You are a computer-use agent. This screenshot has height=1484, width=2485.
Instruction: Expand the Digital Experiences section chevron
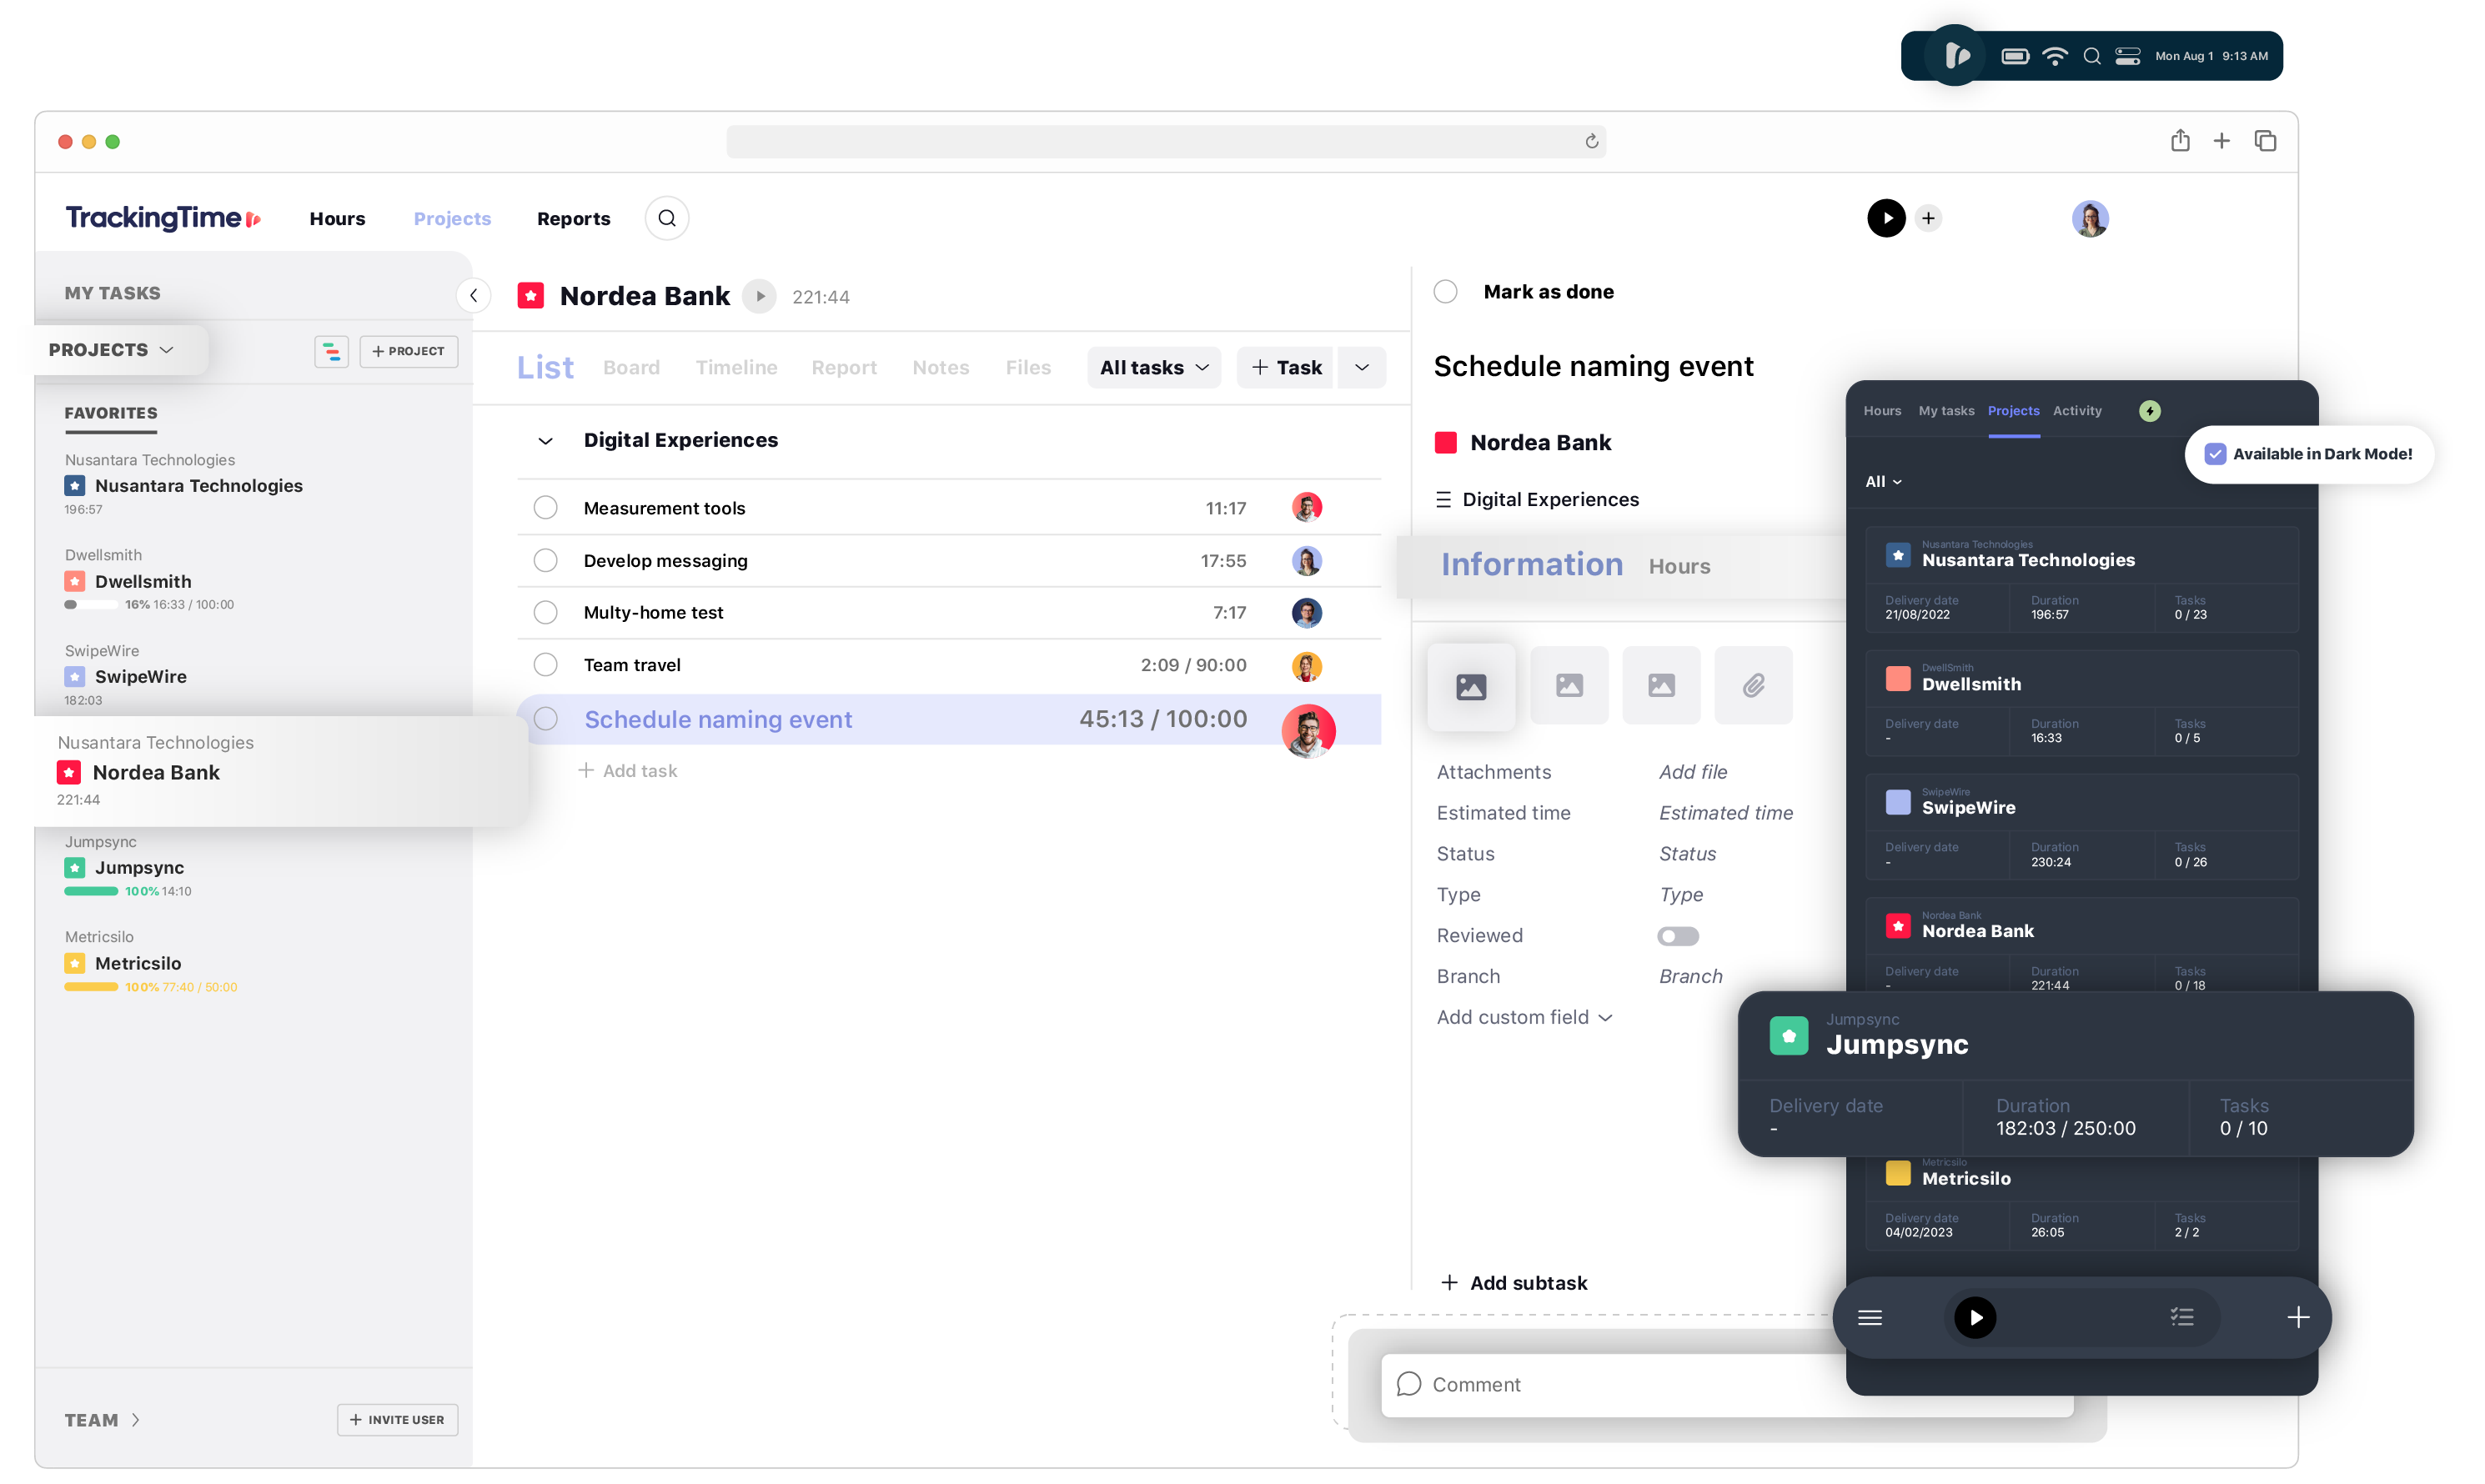(544, 439)
